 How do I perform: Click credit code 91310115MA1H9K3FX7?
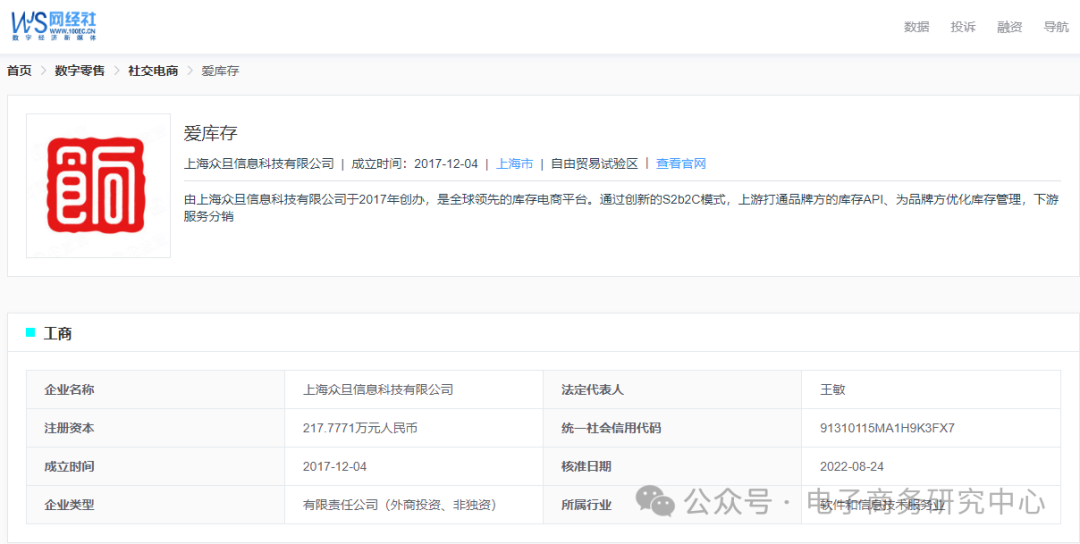[x=887, y=428]
